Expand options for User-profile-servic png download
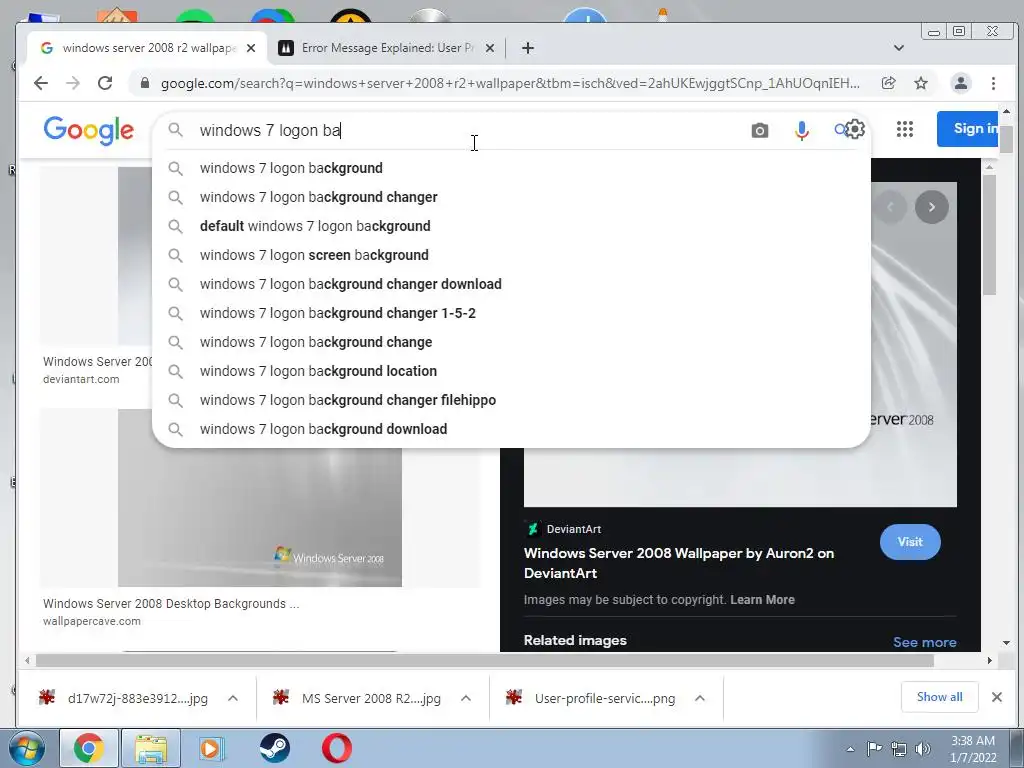The width and height of the screenshot is (1024, 768). tap(699, 698)
